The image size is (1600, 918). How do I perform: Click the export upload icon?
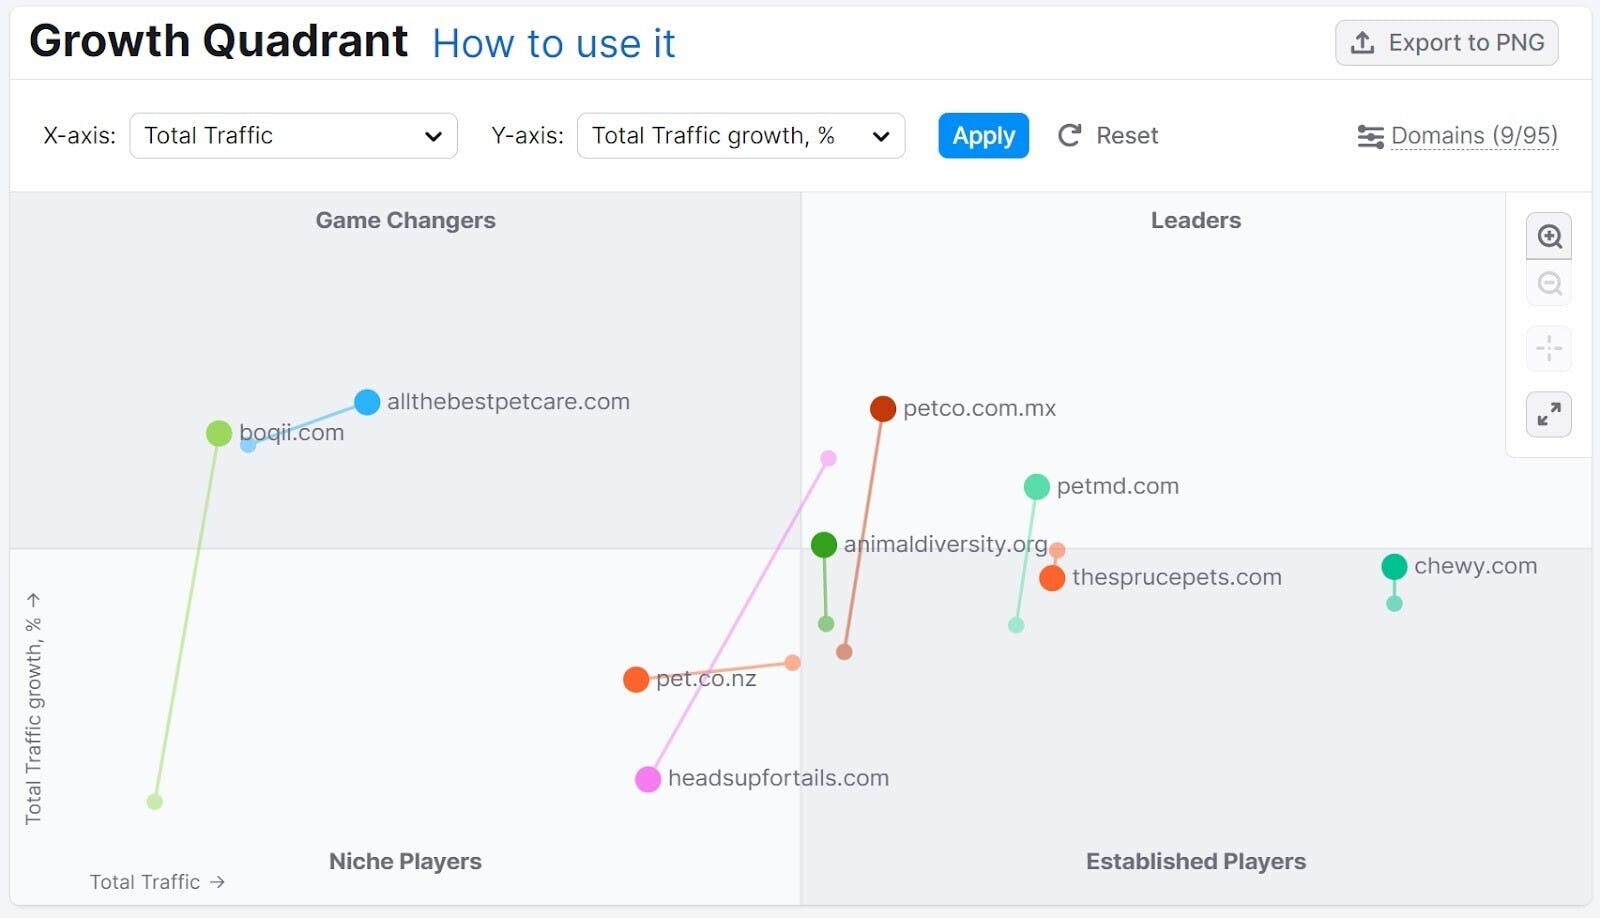click(1362, 43)
